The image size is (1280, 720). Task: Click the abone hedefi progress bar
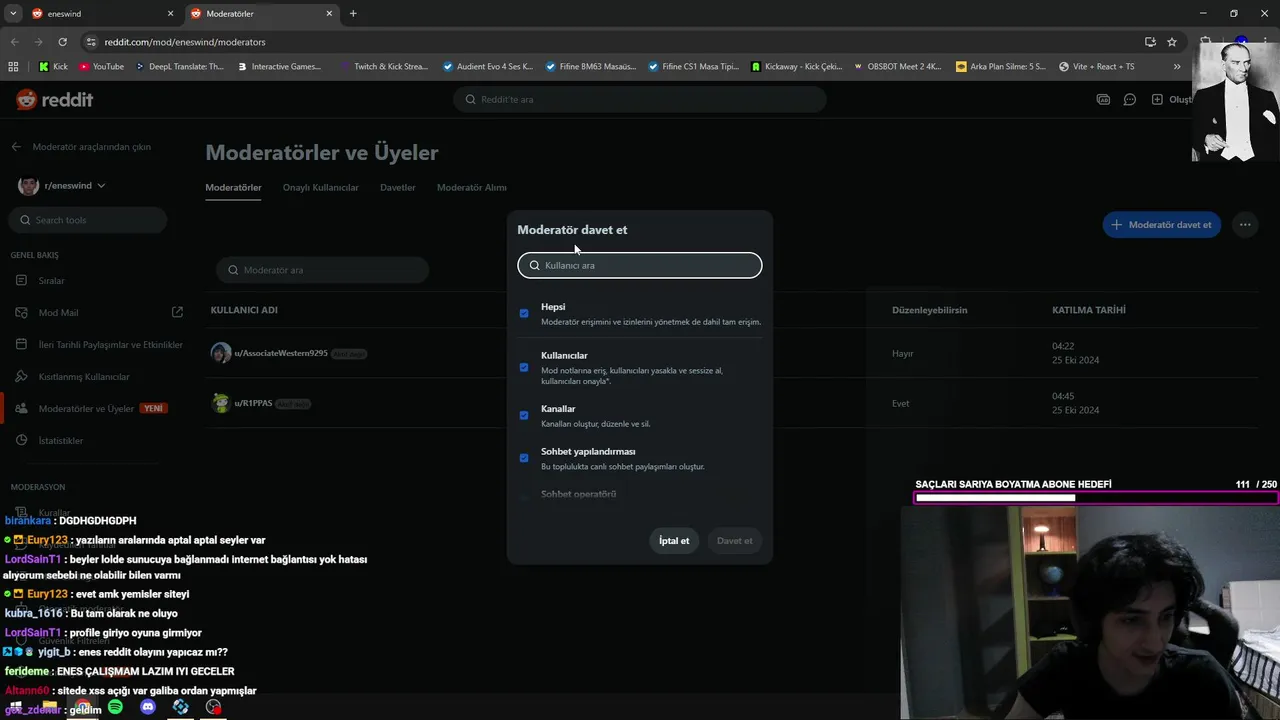click(x=1096, y=497)
